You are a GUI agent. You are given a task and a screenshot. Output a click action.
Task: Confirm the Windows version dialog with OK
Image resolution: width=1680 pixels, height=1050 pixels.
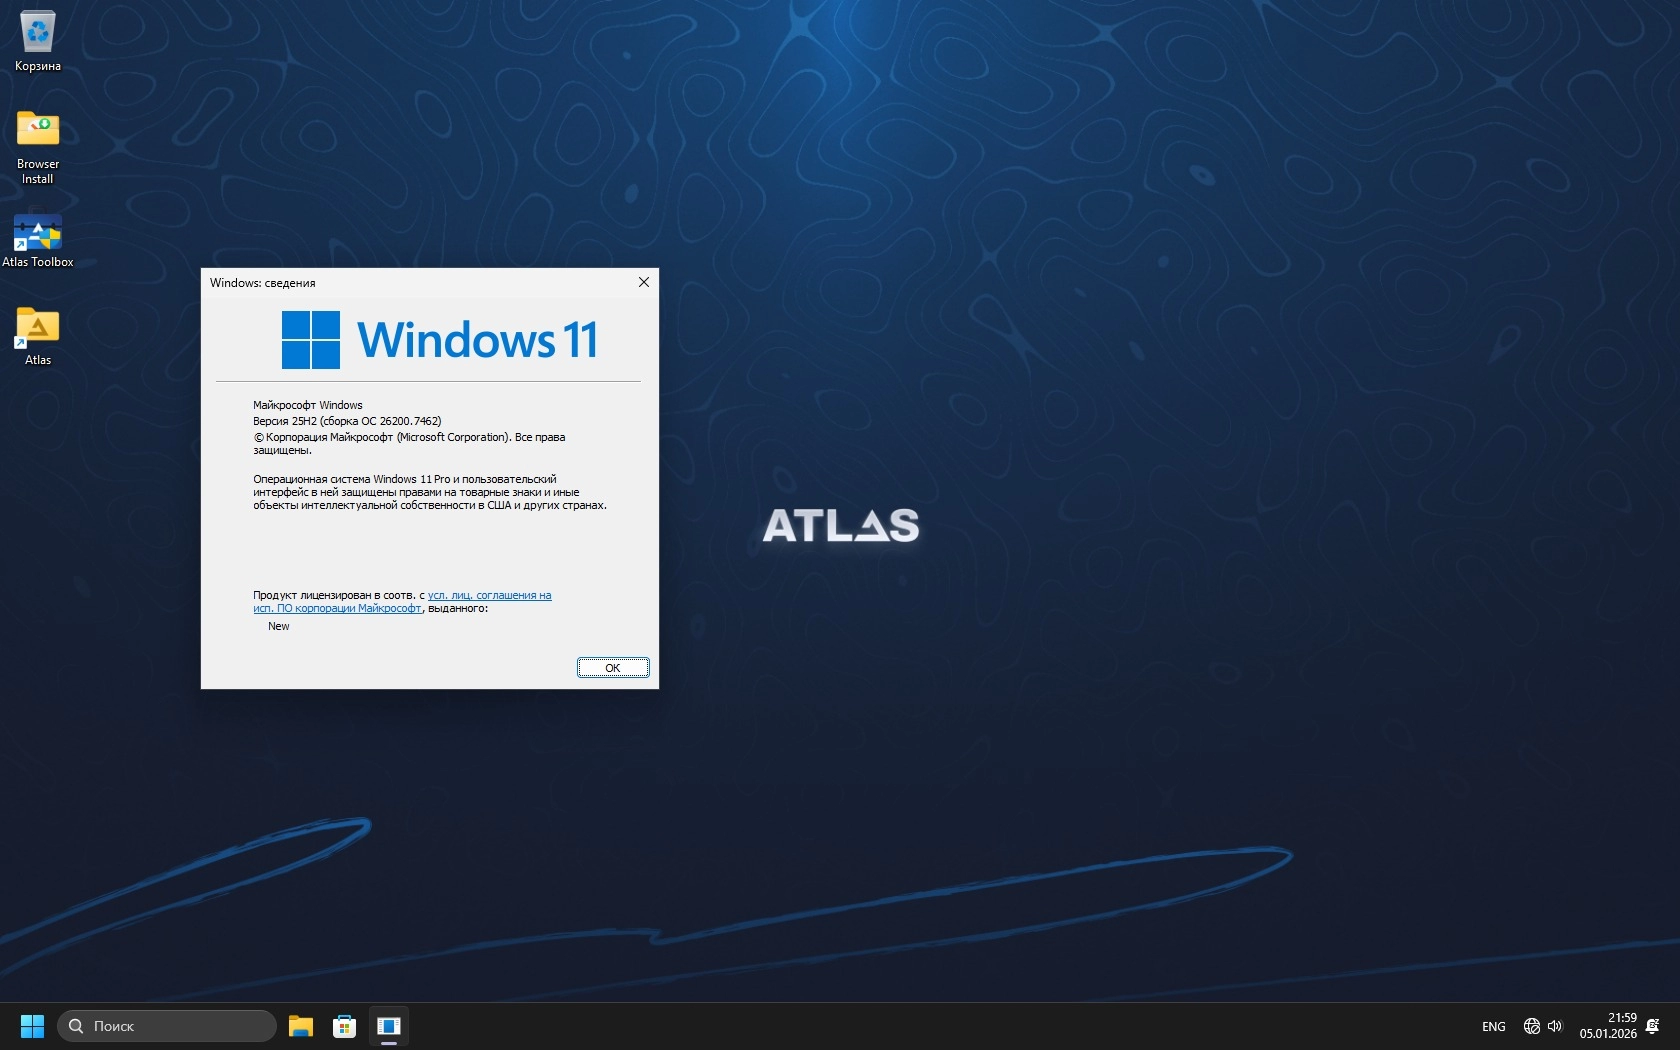[613, 668]
